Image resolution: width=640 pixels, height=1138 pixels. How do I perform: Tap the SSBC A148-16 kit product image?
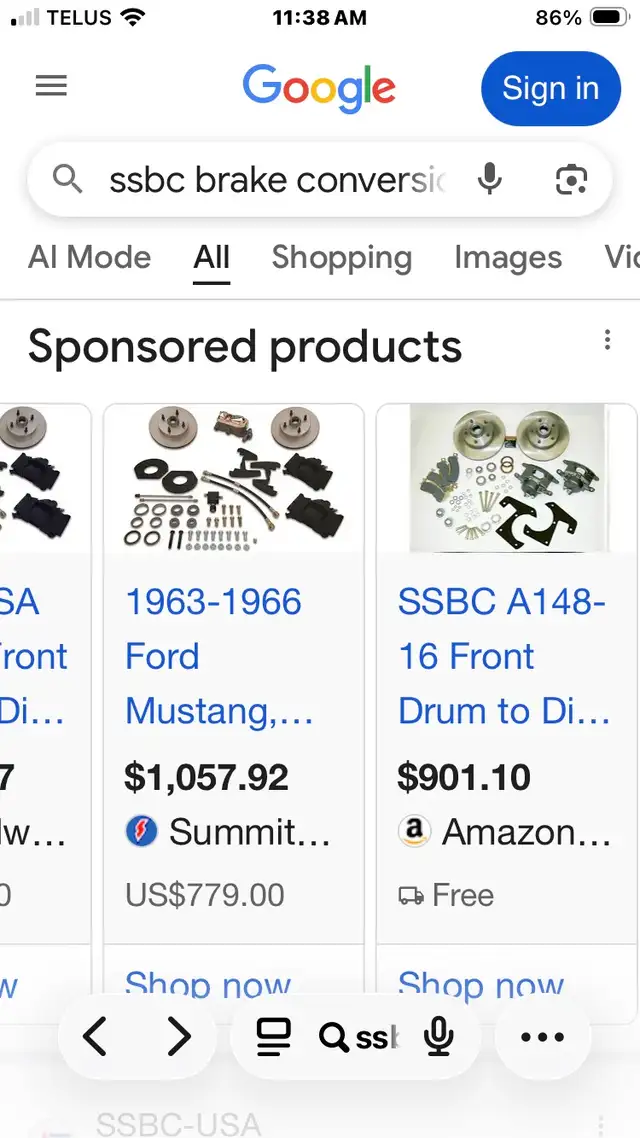tap(507, 478)
